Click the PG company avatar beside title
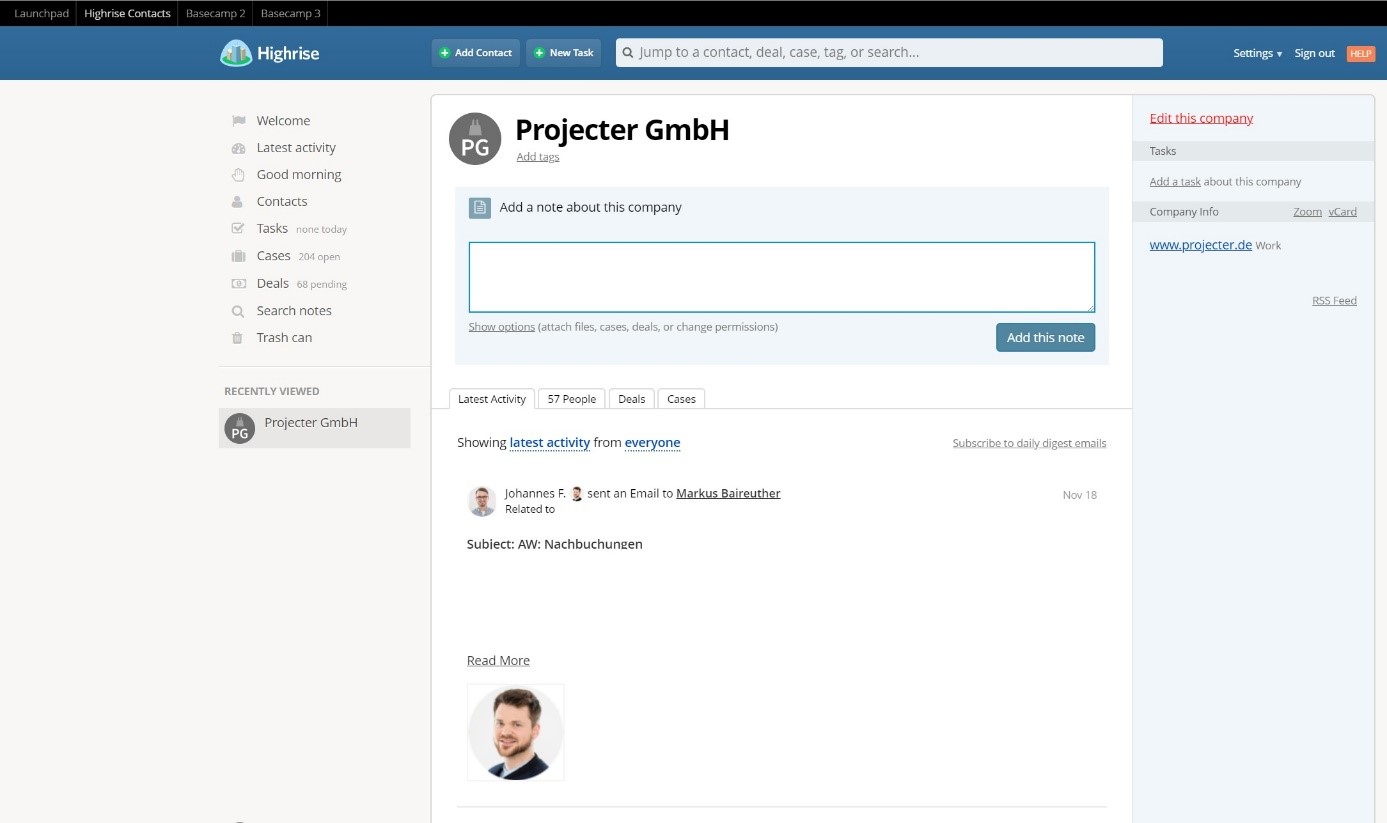The image size is (1387, 823). click(475, 139)
